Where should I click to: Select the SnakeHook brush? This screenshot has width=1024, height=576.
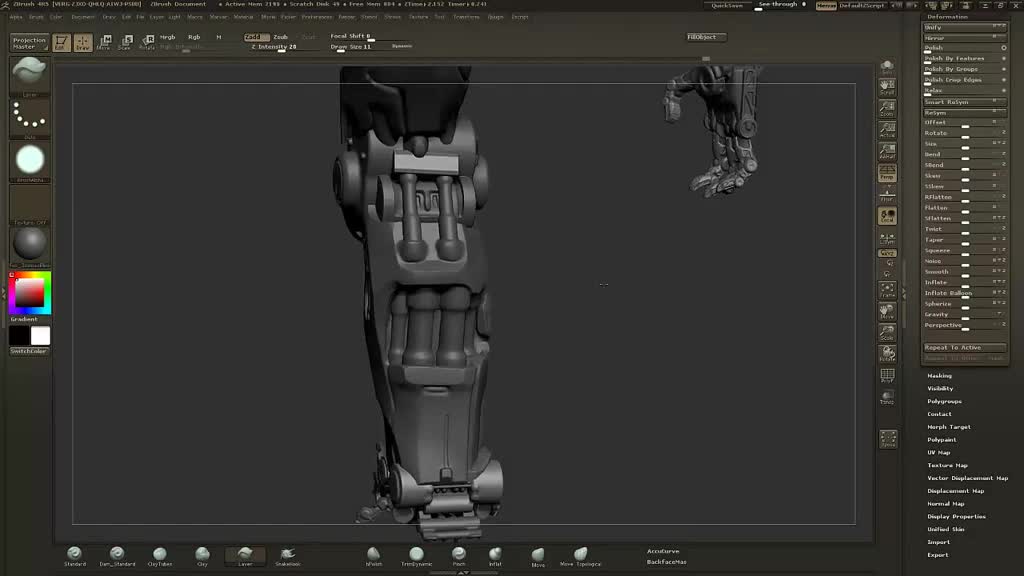click(287, 555)
